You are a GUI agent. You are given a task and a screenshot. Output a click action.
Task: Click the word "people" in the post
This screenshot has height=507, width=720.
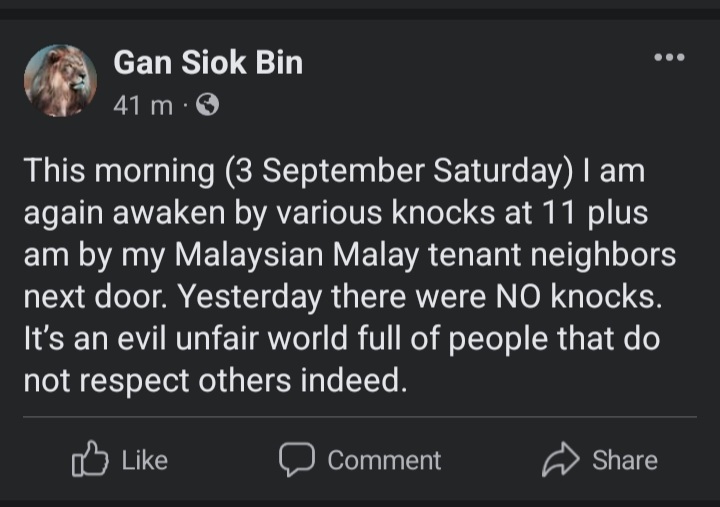[519, 340]
